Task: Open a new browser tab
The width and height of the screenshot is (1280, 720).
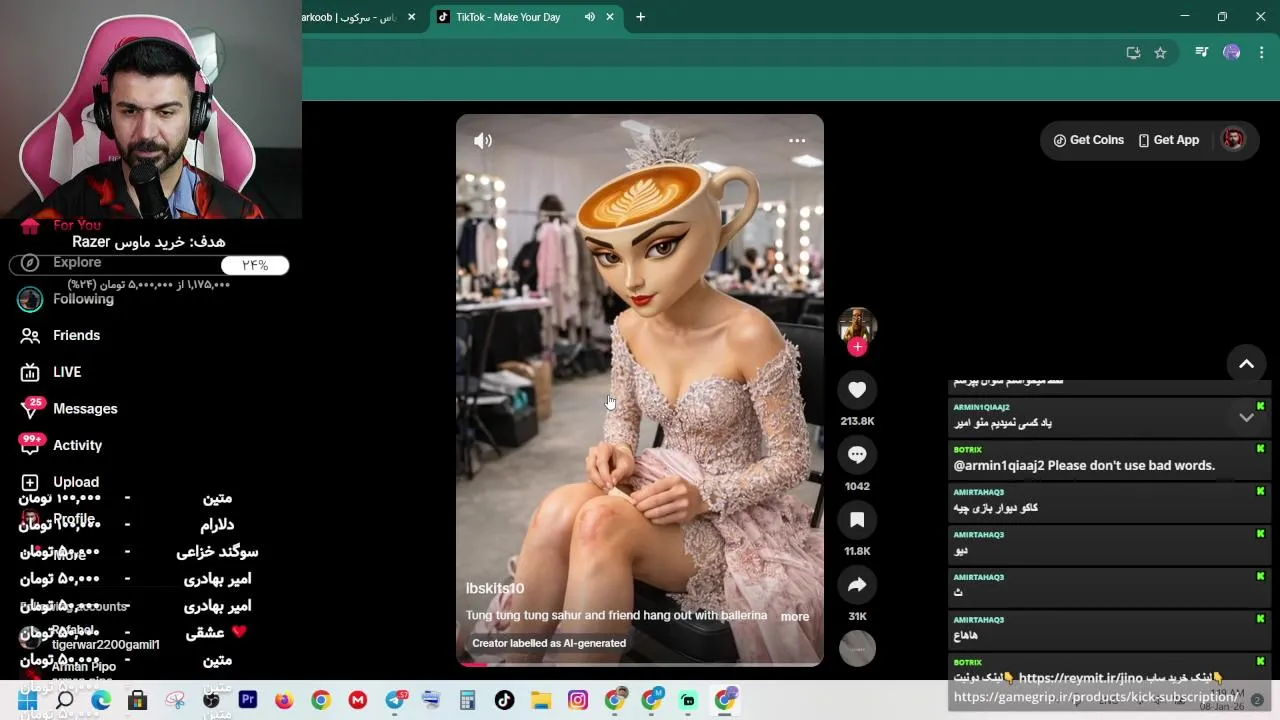Action: (x=641, y=17)
